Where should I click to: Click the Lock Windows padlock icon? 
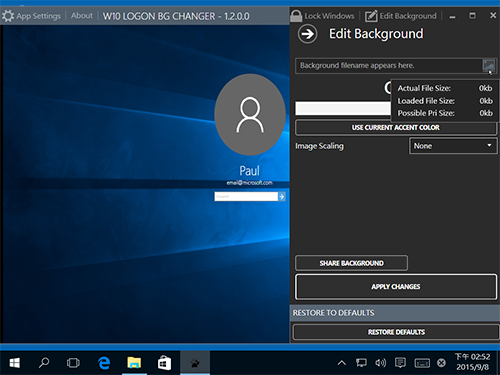tap(296, 16)
